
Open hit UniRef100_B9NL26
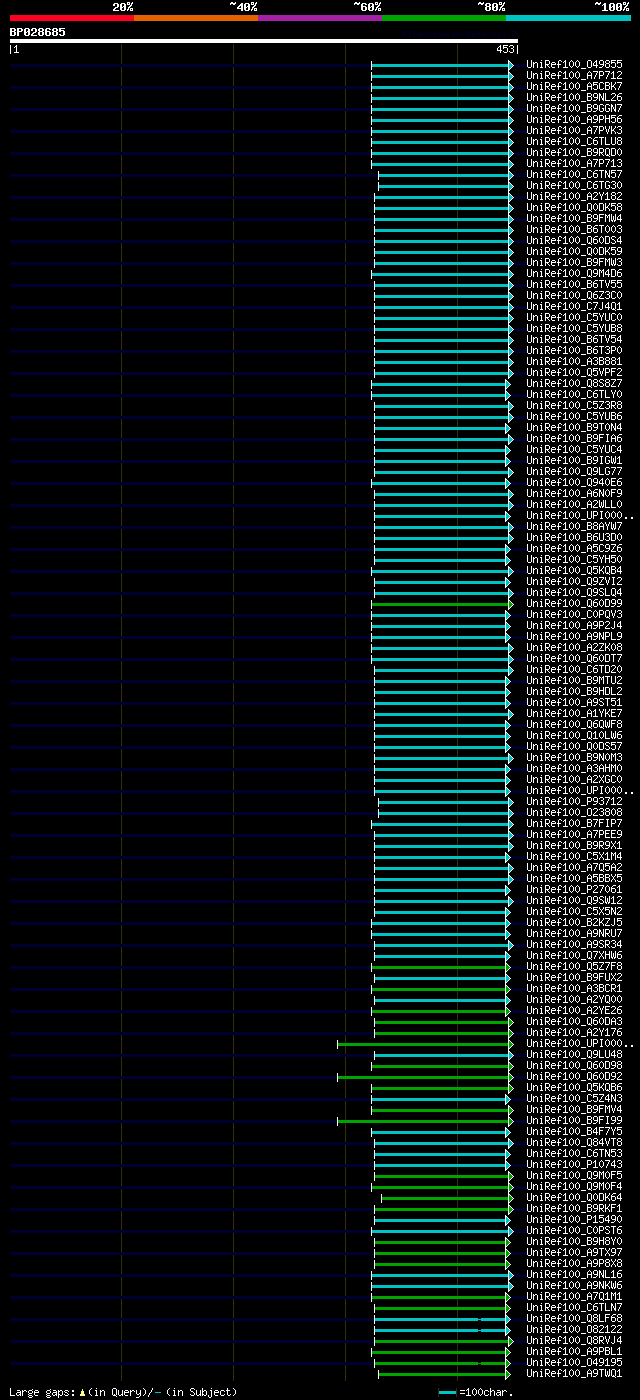pyautogui.click(x=574, y=97)
